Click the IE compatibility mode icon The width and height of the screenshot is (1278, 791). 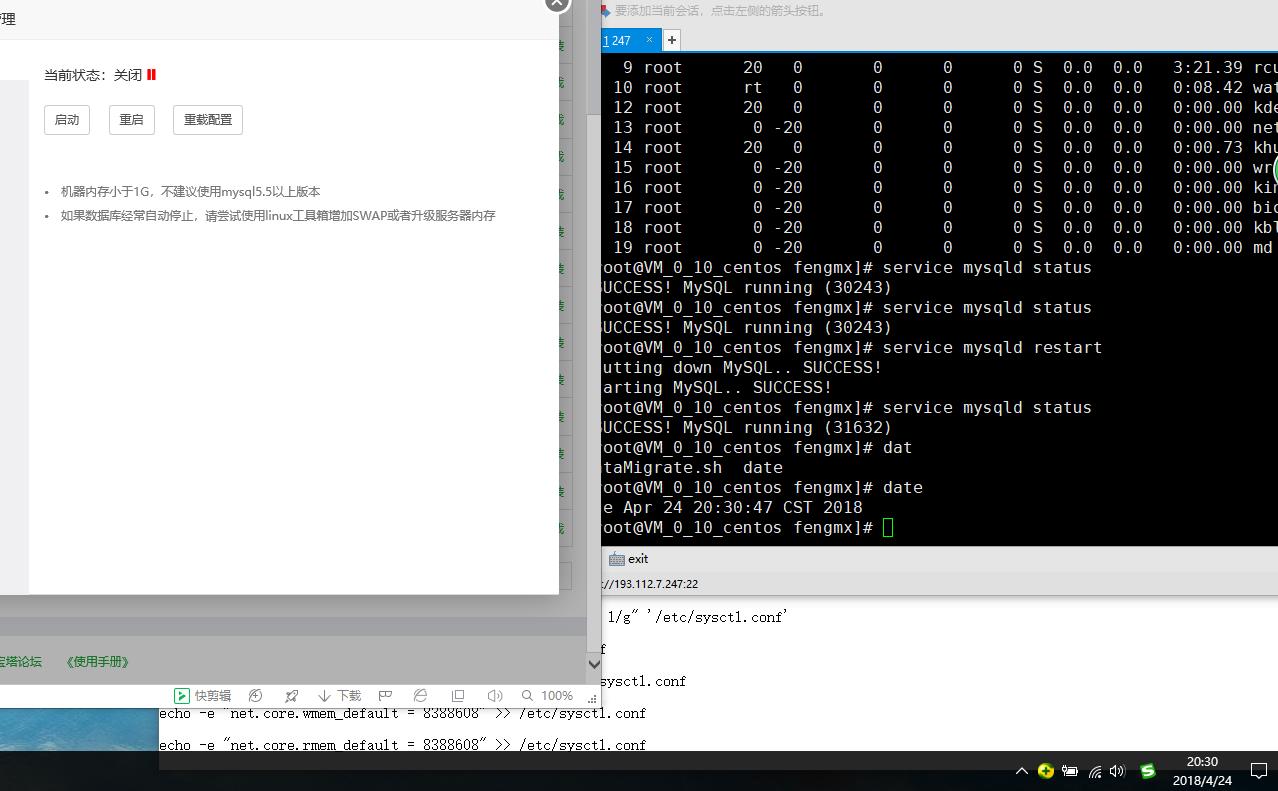click(x=421, y=696)
